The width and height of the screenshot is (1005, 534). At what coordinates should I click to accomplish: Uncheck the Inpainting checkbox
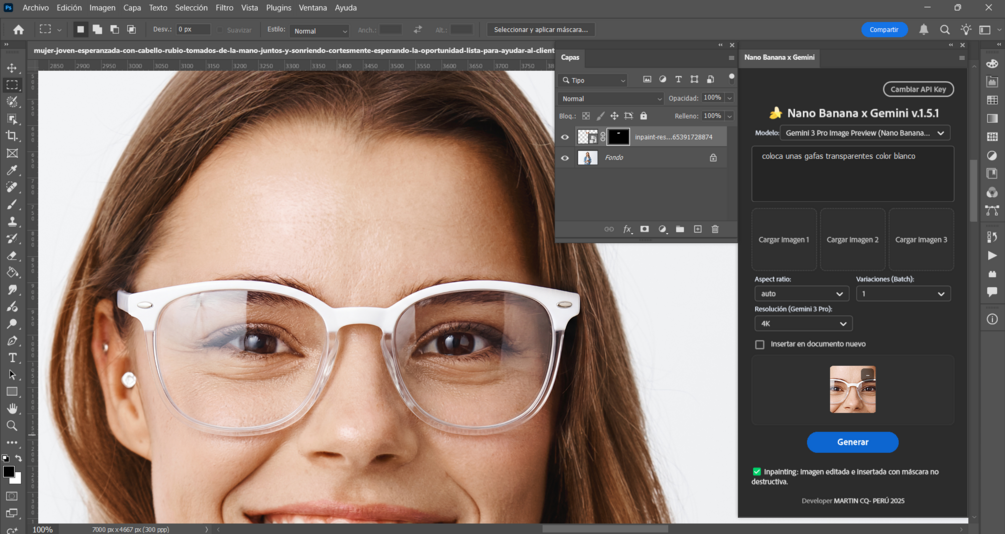[757, 472]
